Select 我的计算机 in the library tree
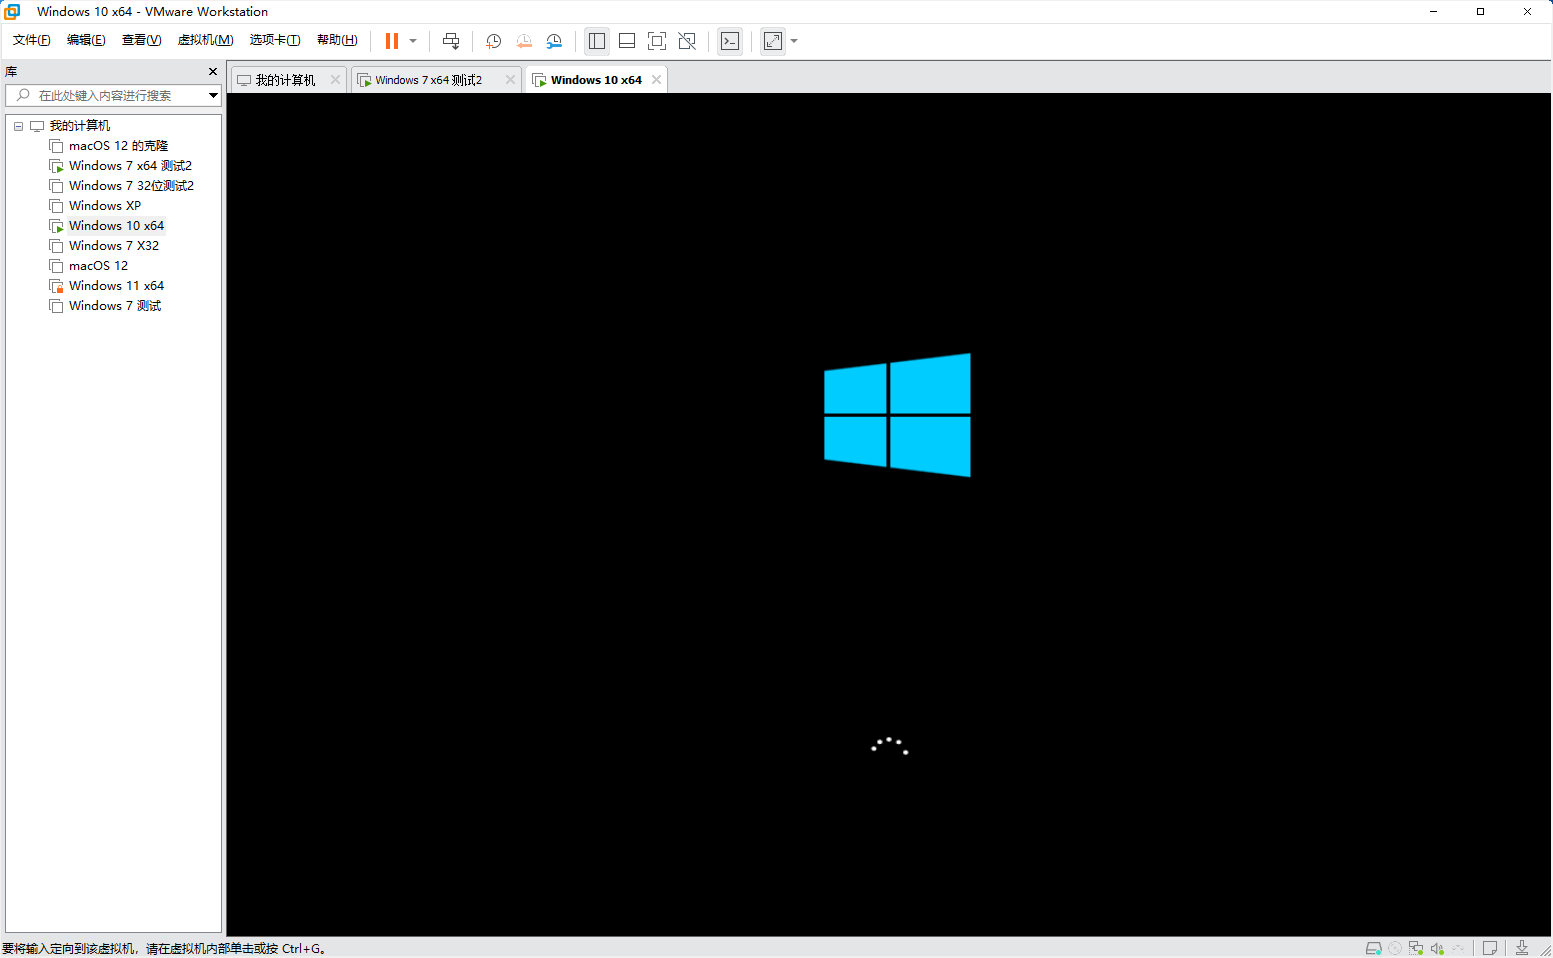1553x958 pixels. point(80,126)
